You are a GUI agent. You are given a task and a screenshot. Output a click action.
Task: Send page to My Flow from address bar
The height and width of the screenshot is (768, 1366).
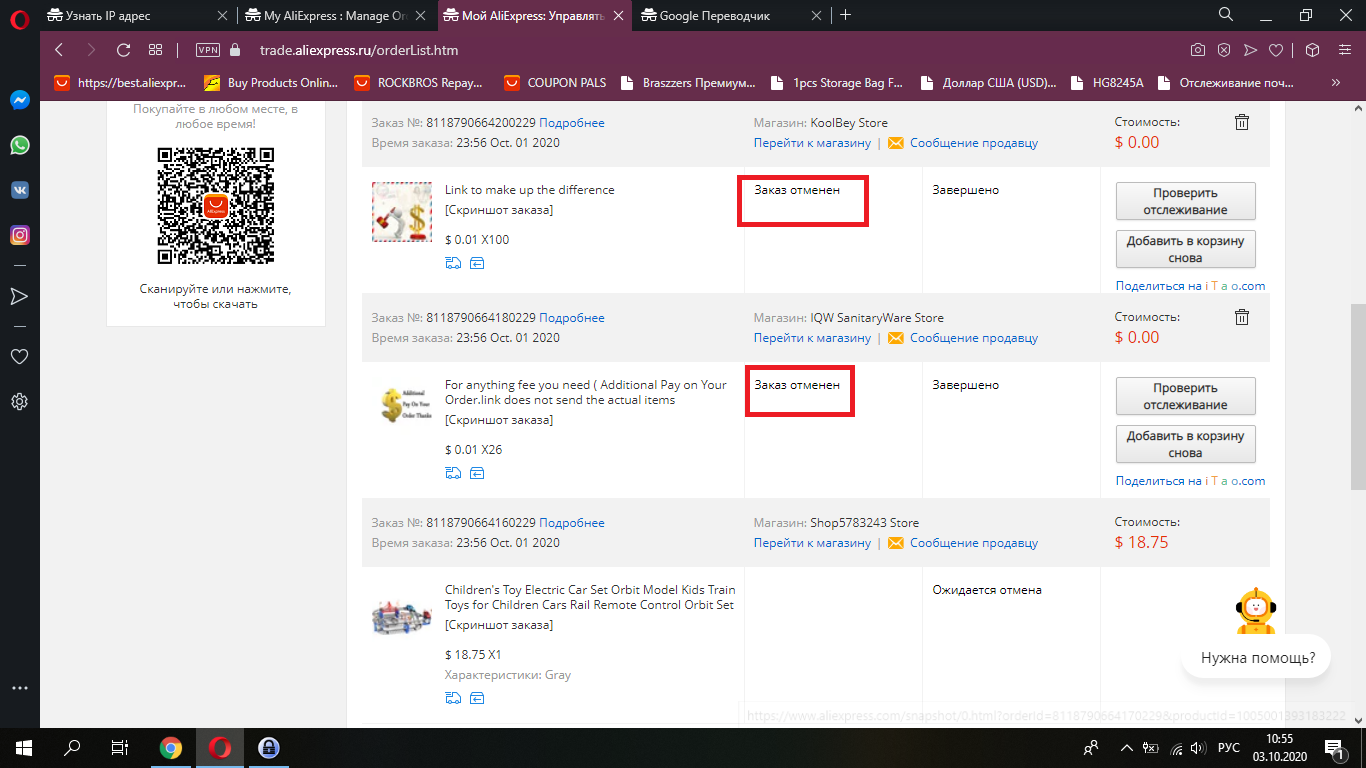(x=1250, y=50)
